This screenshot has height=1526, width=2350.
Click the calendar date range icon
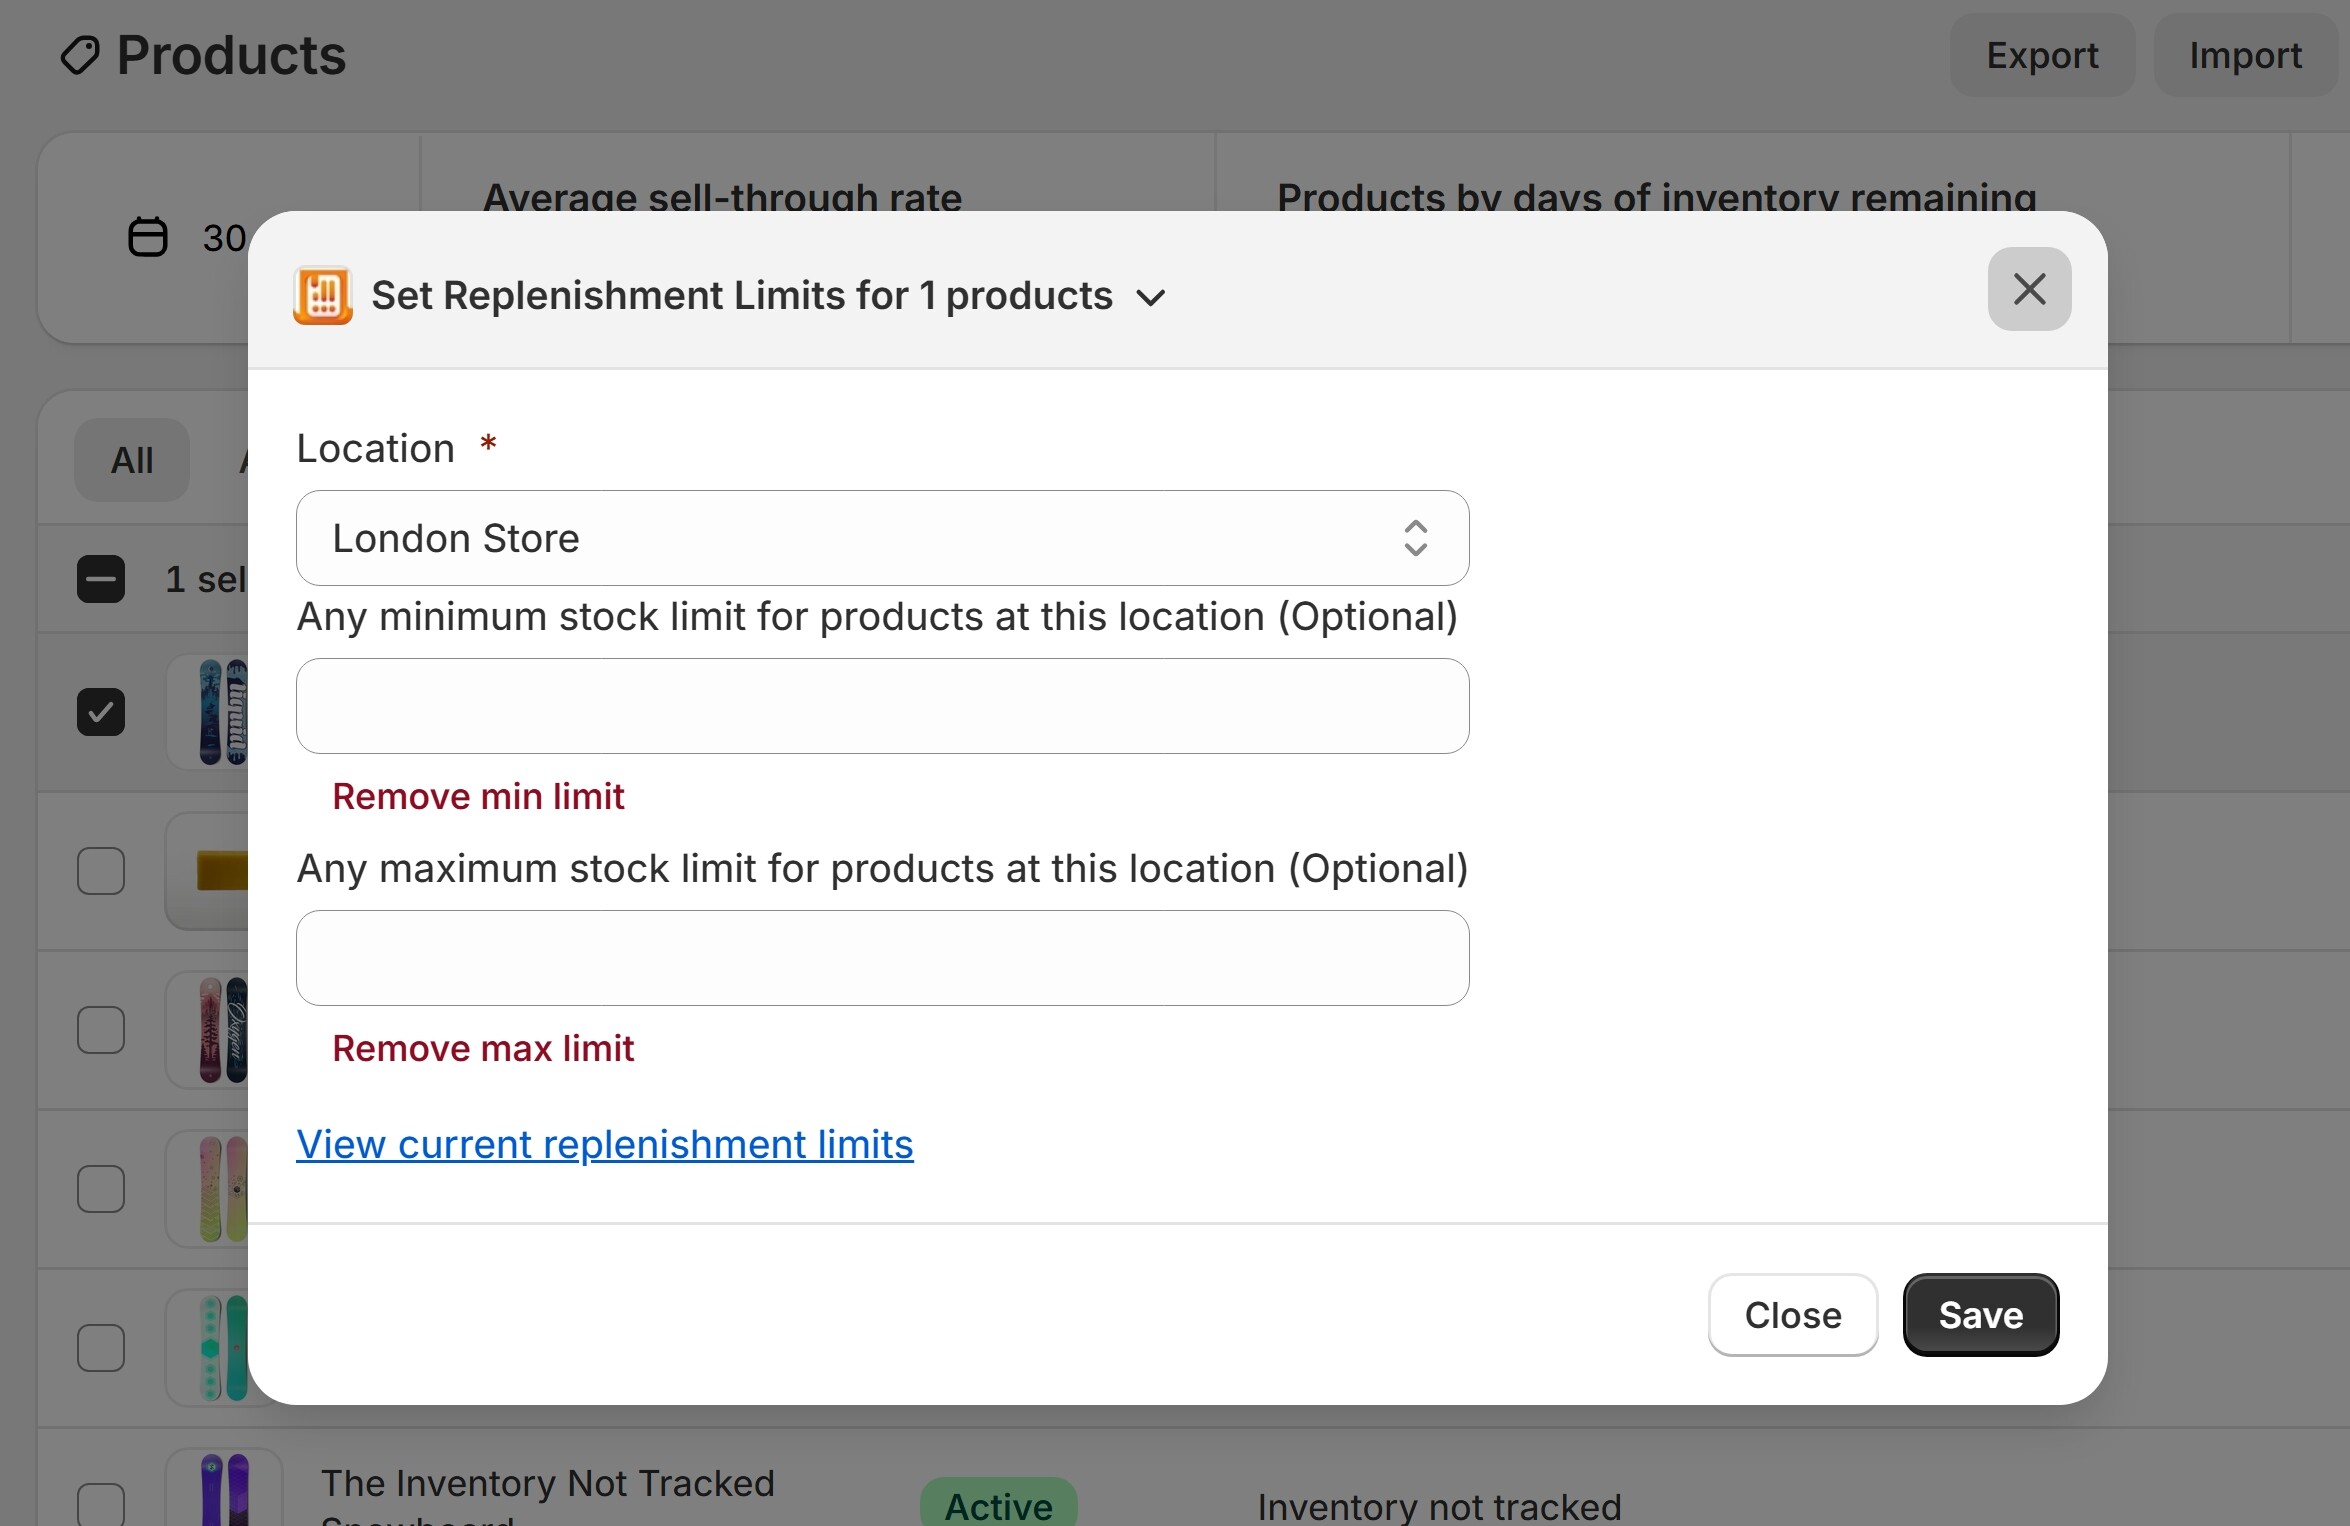(x=148, y=238)
